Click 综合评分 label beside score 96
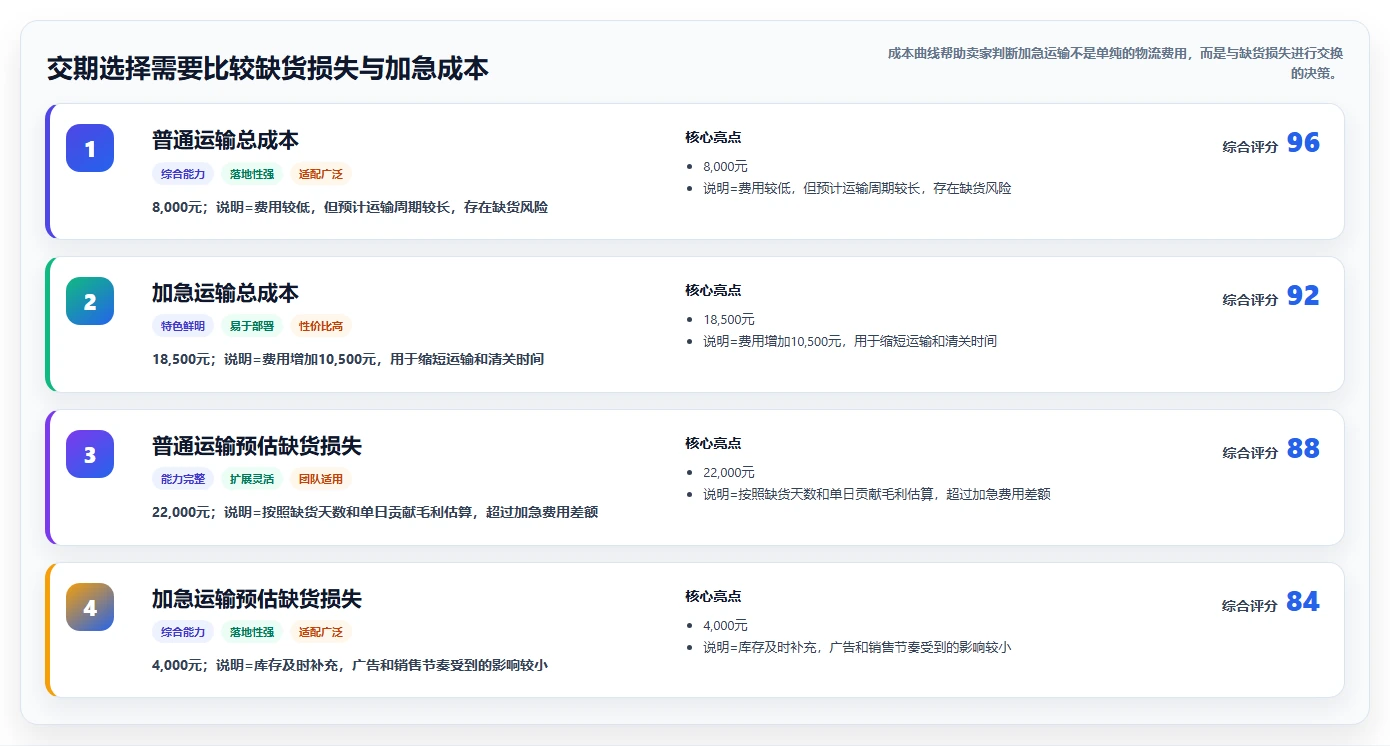This screenshot has width=1390, height=746. 1250,147
